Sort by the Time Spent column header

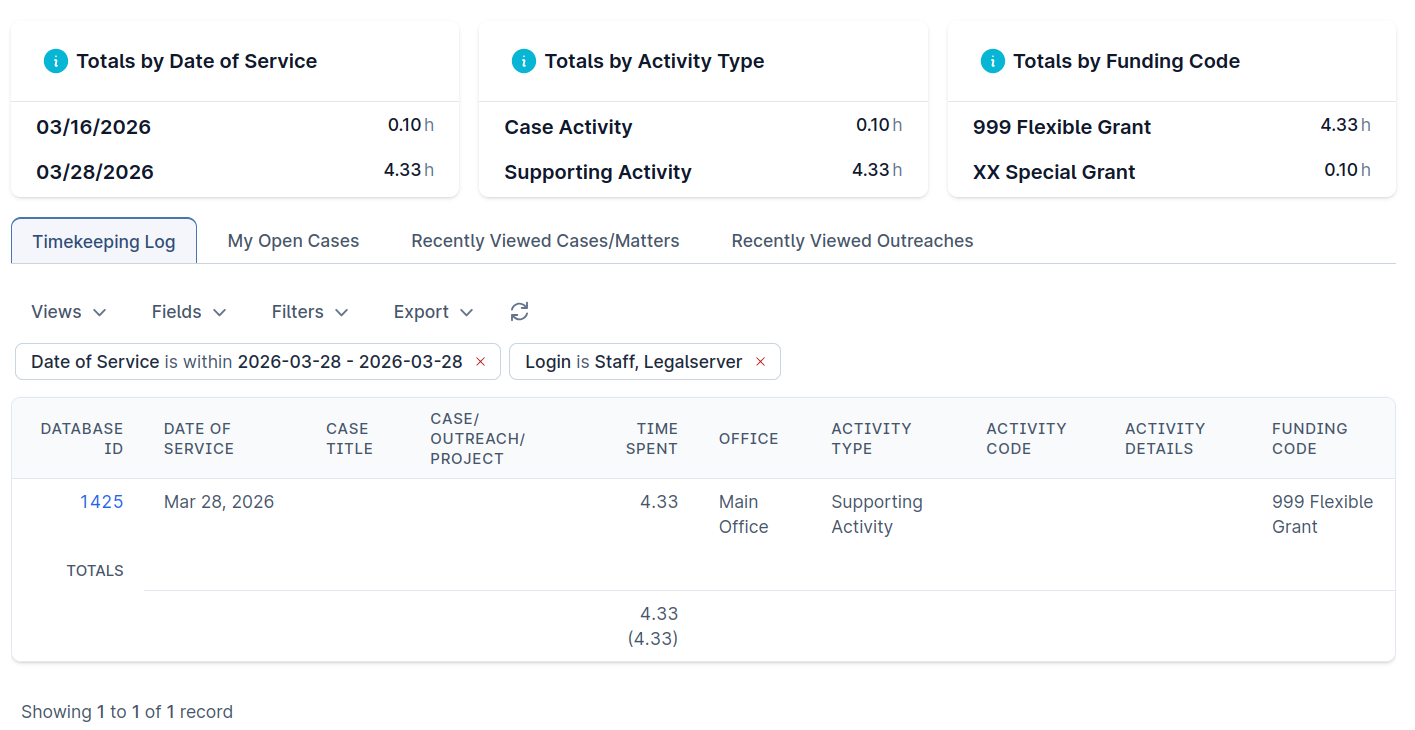[x=651, y=439]
